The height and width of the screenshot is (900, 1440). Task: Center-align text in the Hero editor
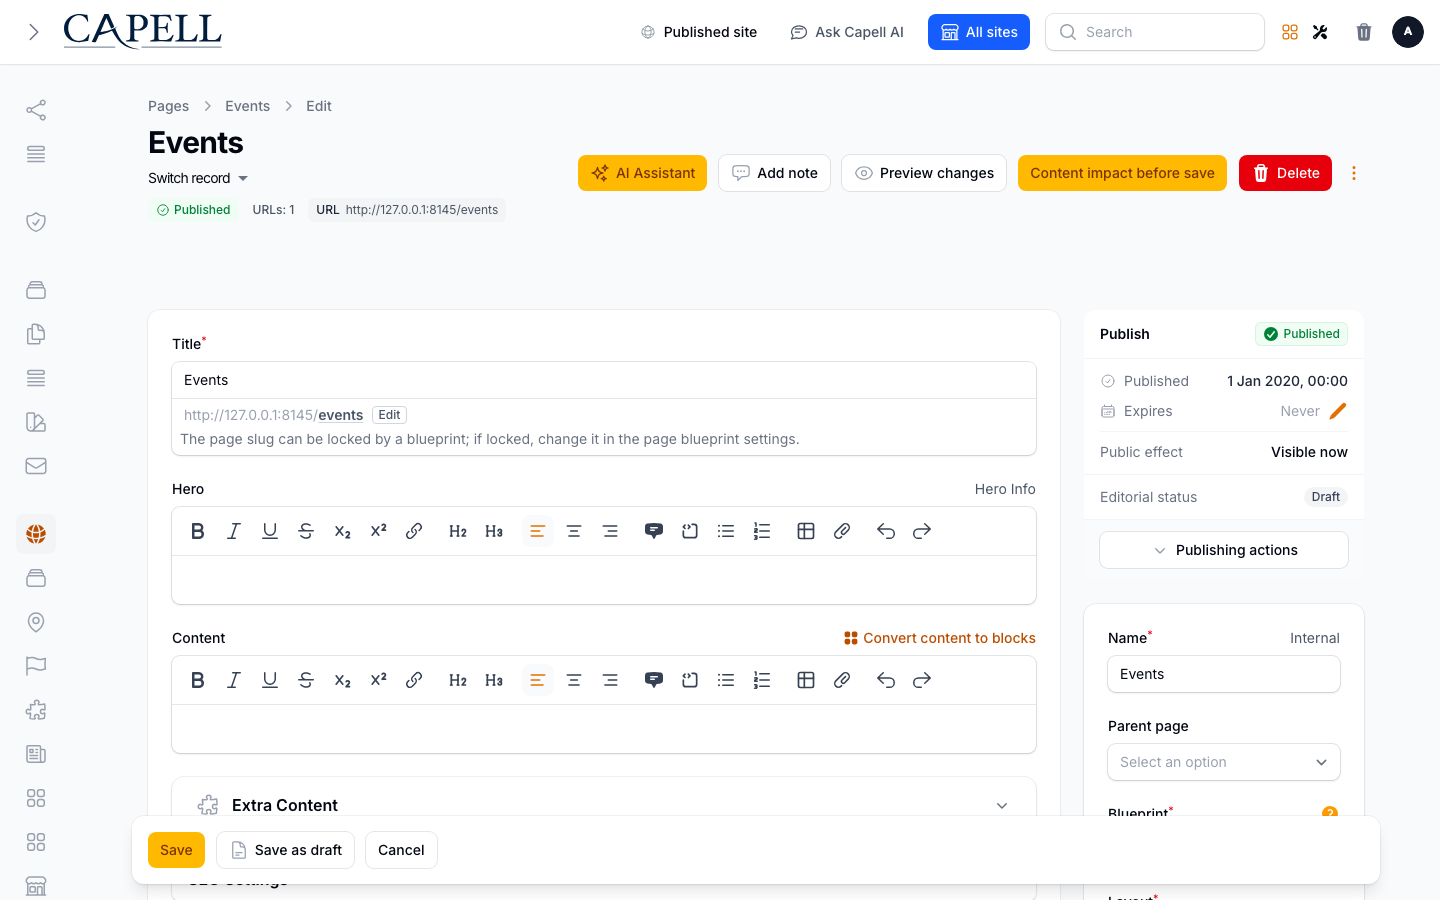point(574,531)
